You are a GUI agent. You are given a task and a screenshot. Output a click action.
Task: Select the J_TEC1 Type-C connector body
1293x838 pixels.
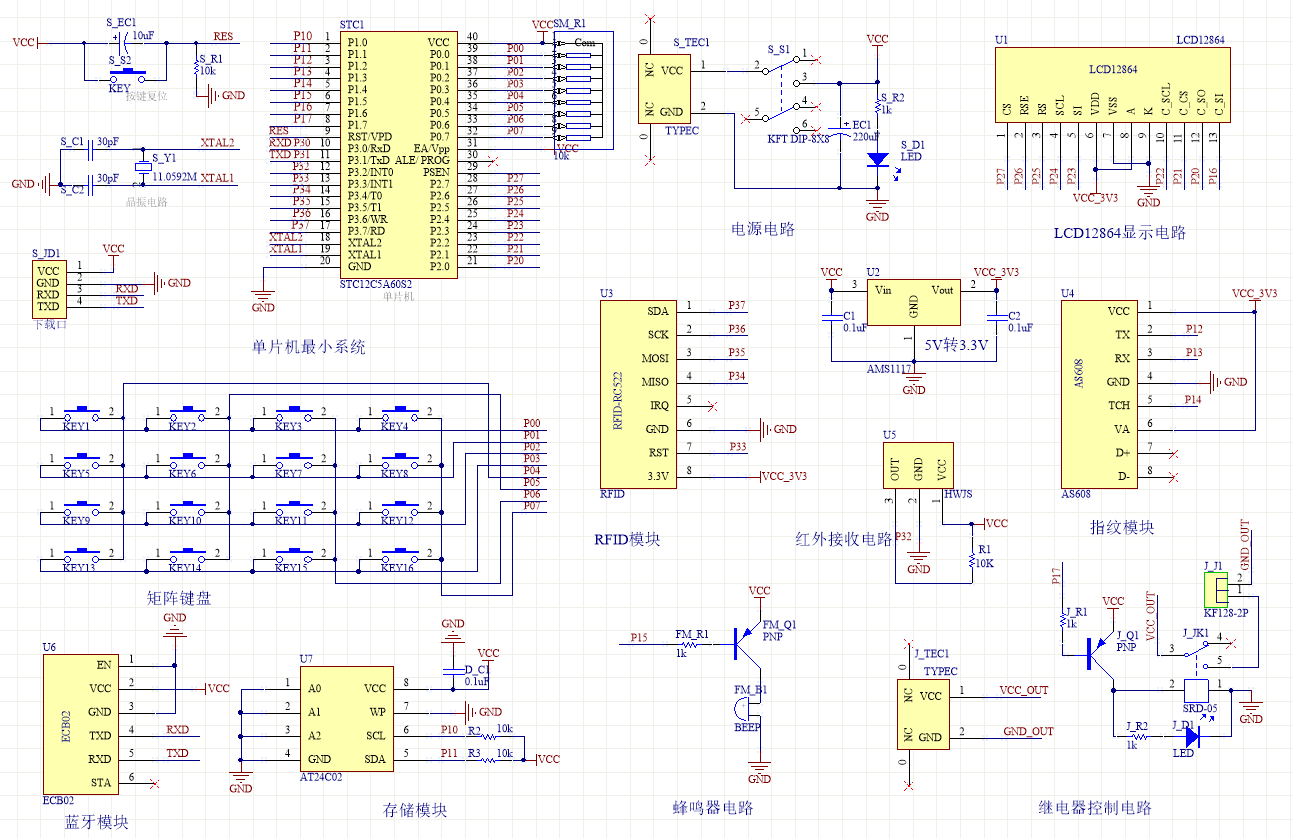pos(922,714)
